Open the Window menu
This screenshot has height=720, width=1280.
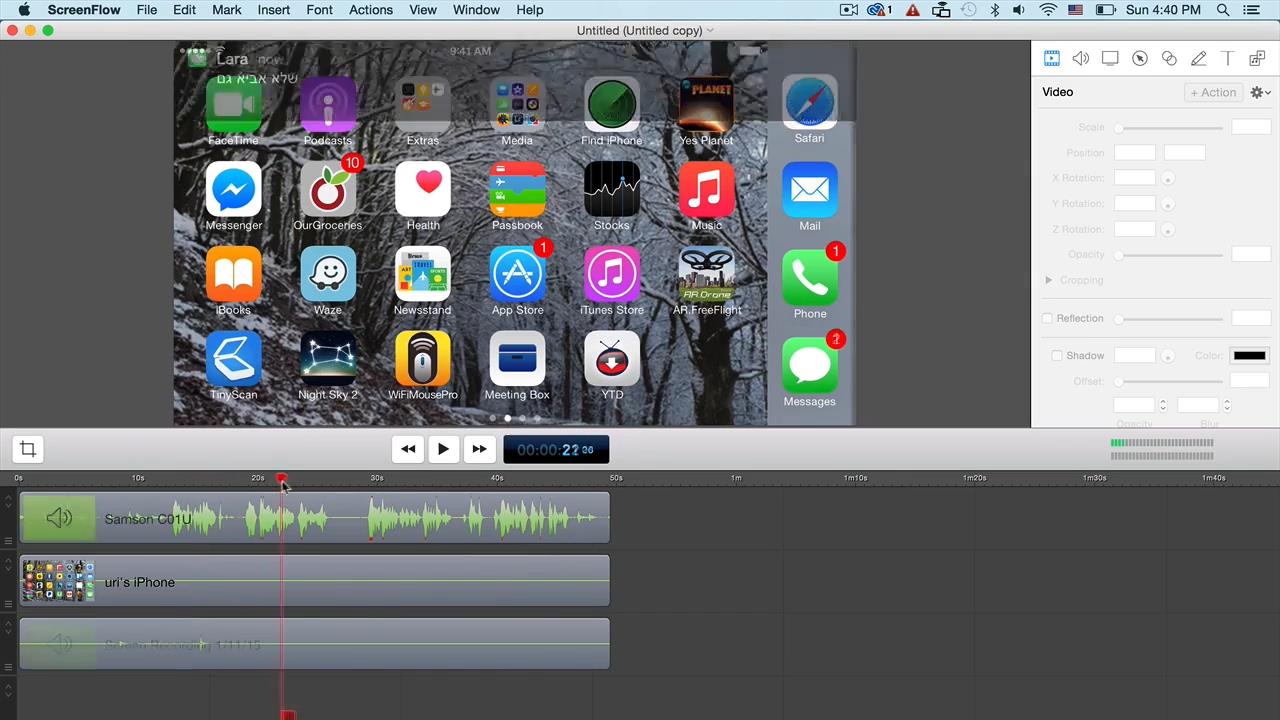pyautogui.click(x=476, y=10)
